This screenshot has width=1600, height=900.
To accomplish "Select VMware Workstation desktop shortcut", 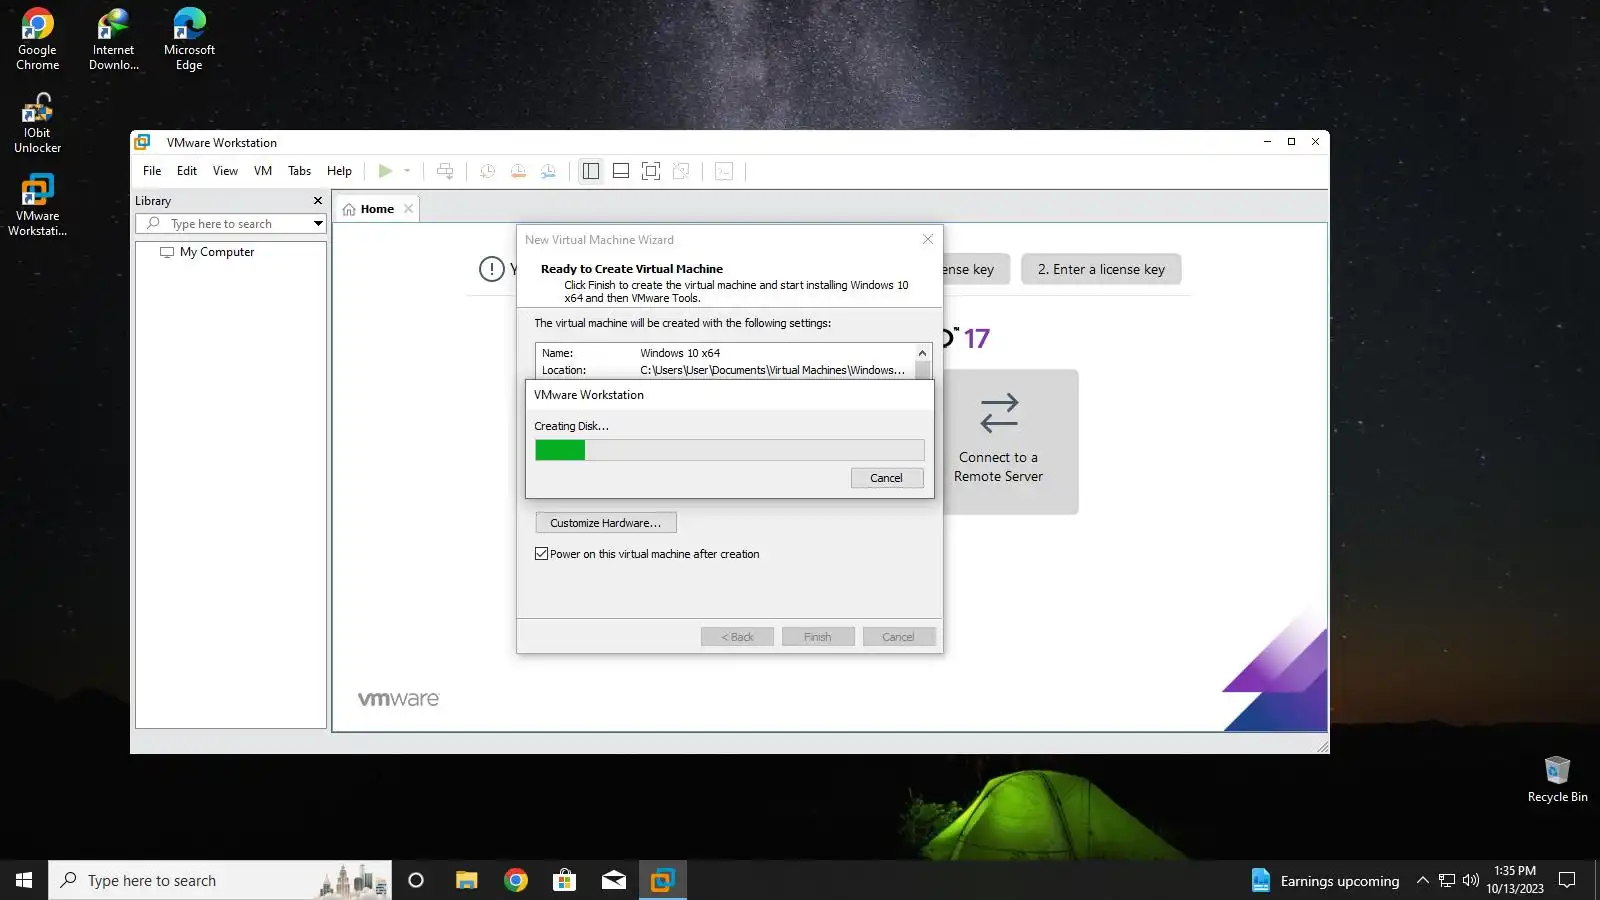I will (37, 206).
